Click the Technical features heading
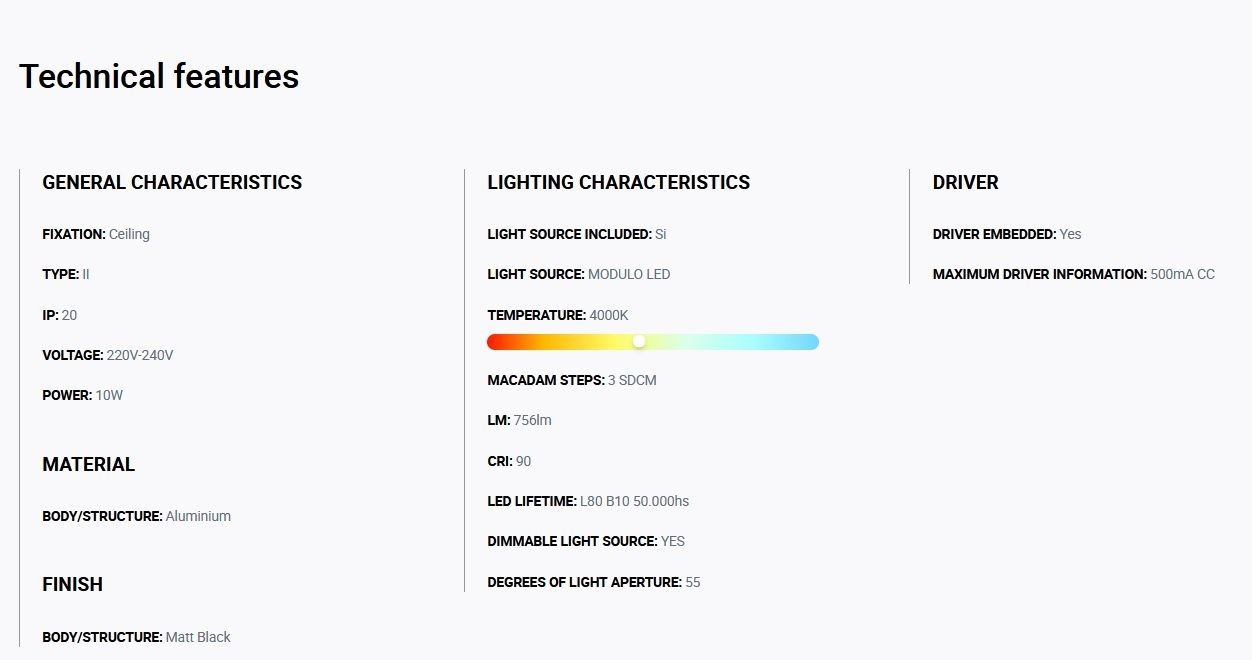 click(x=159, y=77)
